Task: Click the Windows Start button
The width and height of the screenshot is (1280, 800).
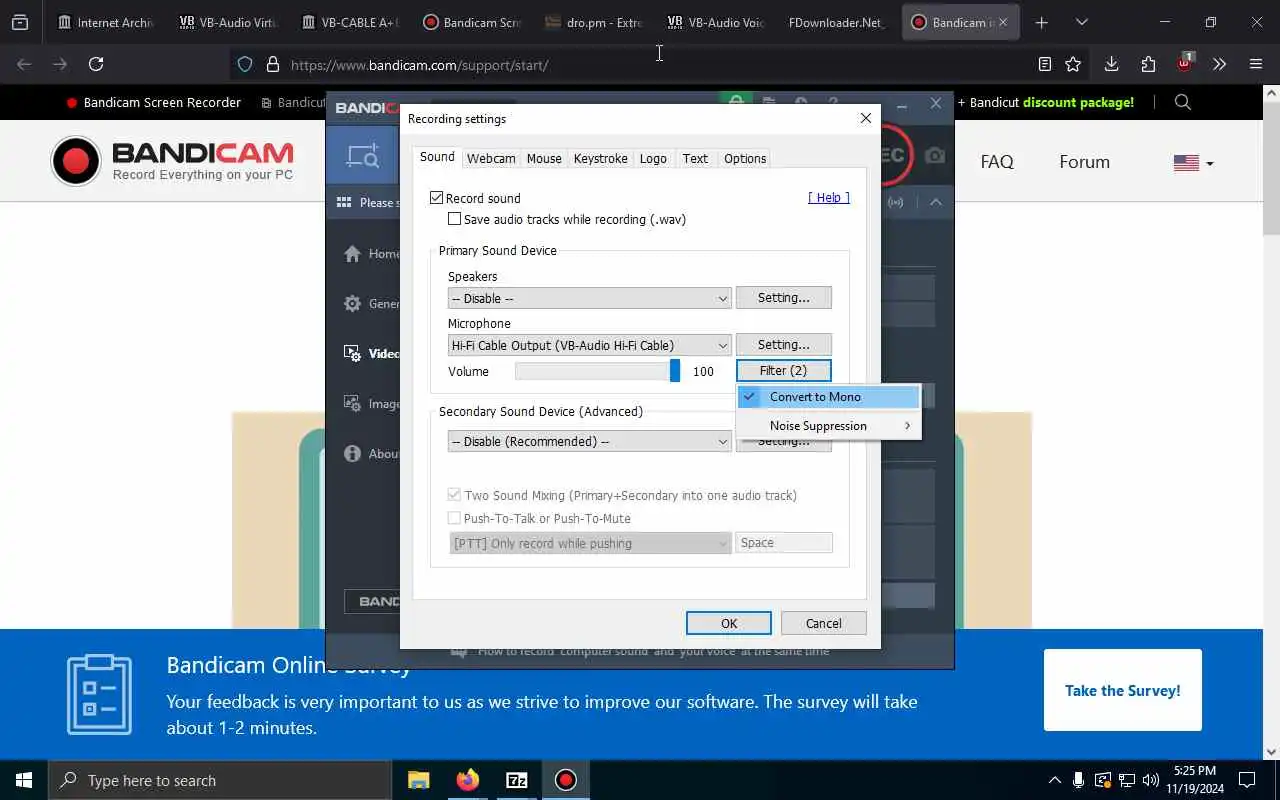Action: [24, 780]
